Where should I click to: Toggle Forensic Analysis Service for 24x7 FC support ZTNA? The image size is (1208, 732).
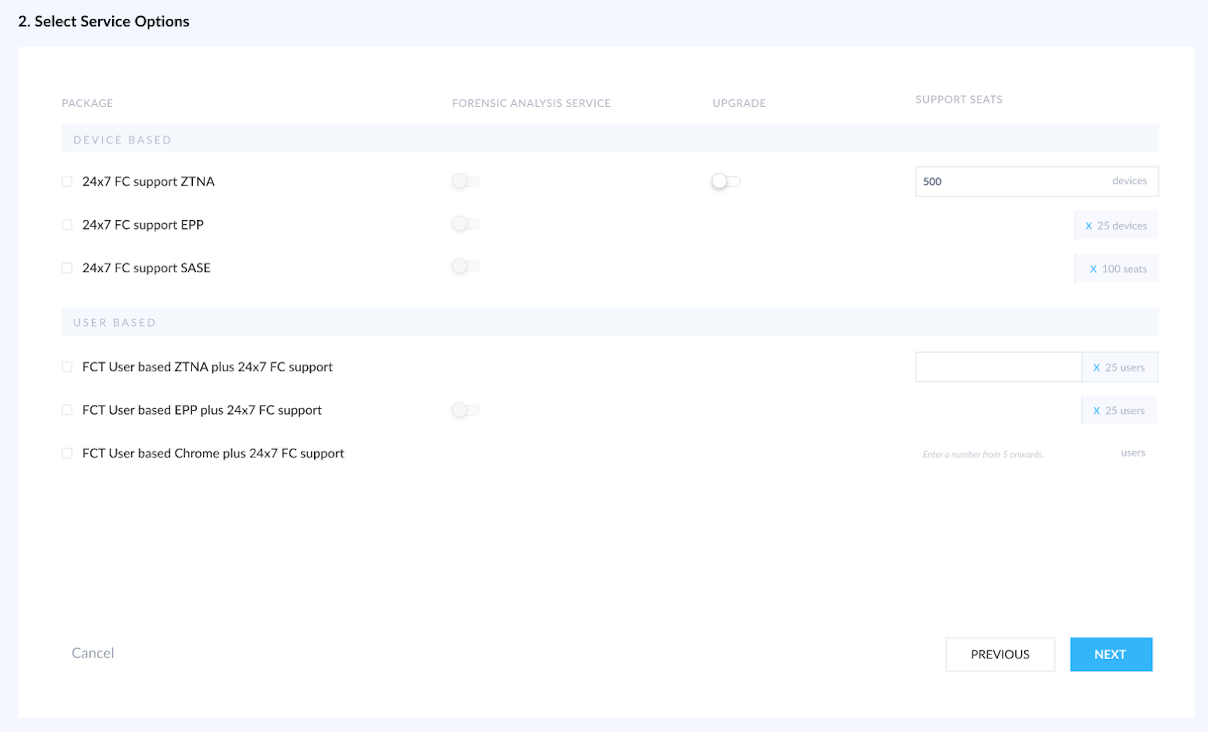[x=465, y=181]
